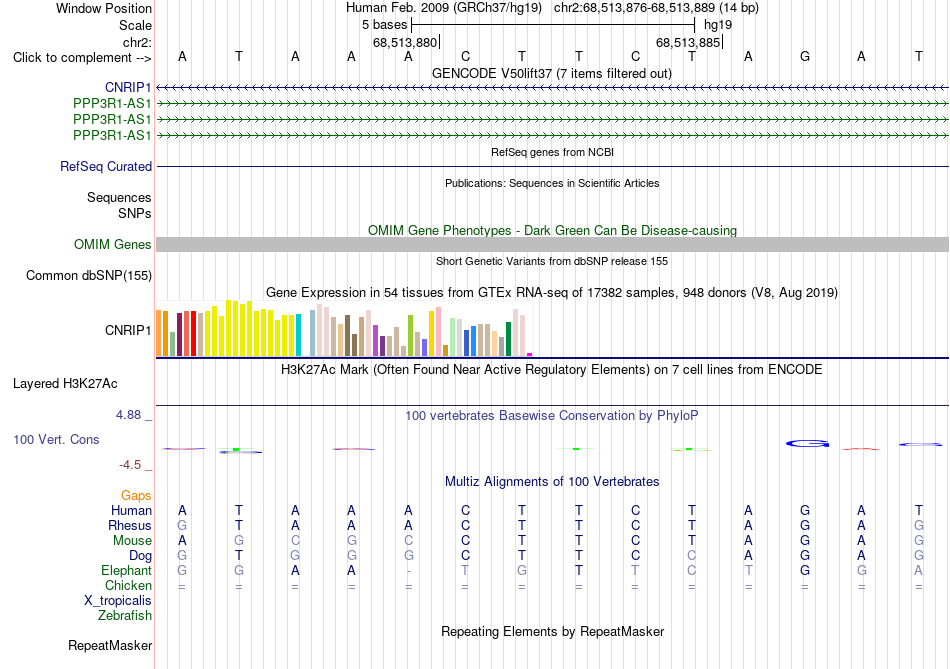
Task: Click the GTEx Gene Expression track title
Action: coord(552,293)
